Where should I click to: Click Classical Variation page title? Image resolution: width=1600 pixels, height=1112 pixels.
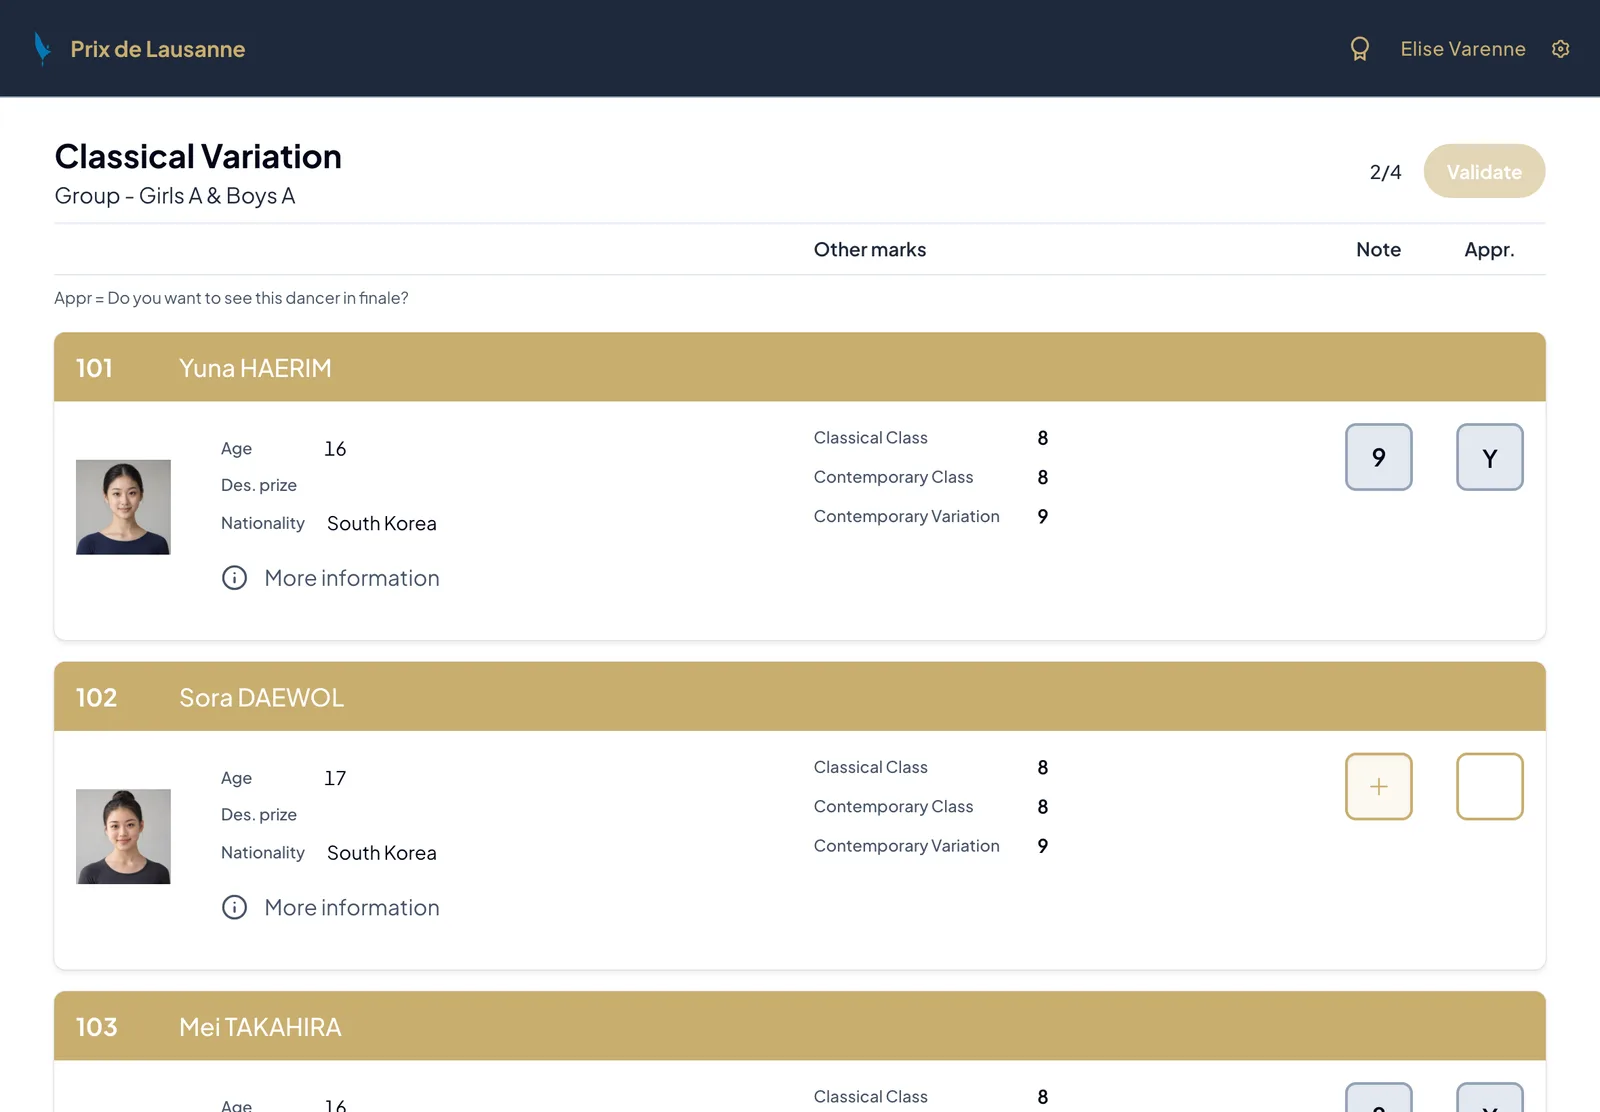198,156
